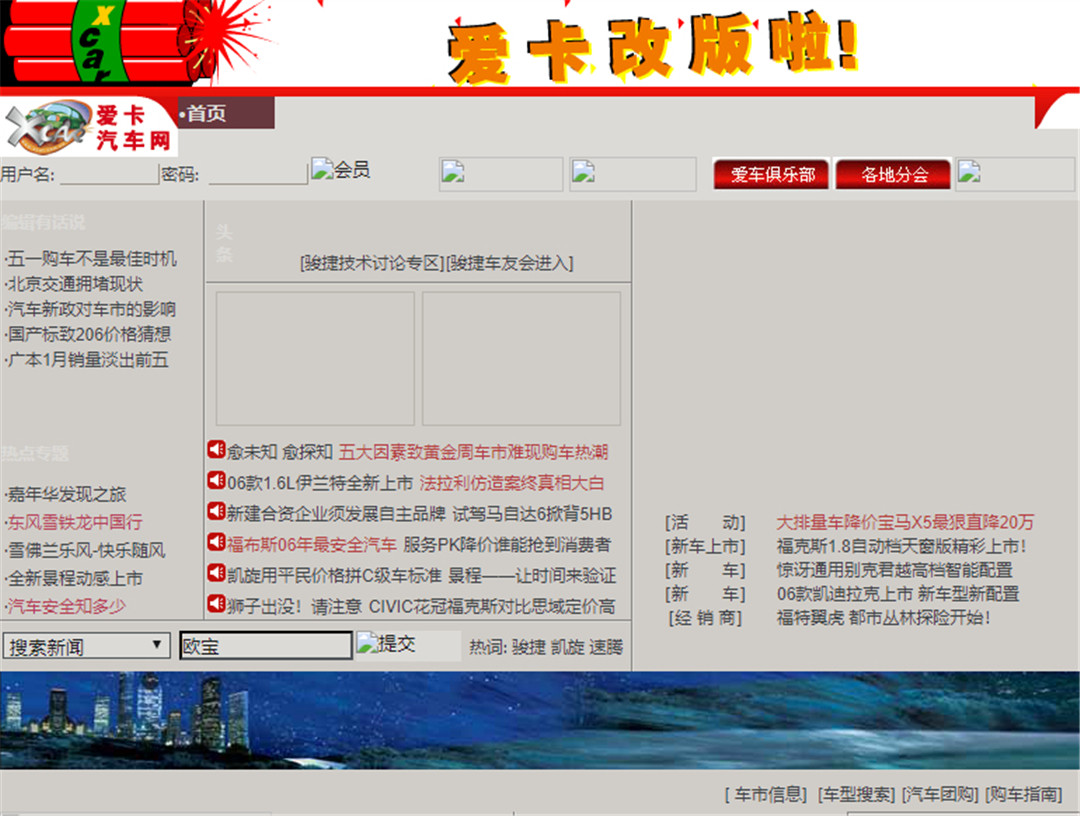Click speaker icon beside 新建合资企业 headline
This screenshot has width=1080, height=816.
coord(216,512)
